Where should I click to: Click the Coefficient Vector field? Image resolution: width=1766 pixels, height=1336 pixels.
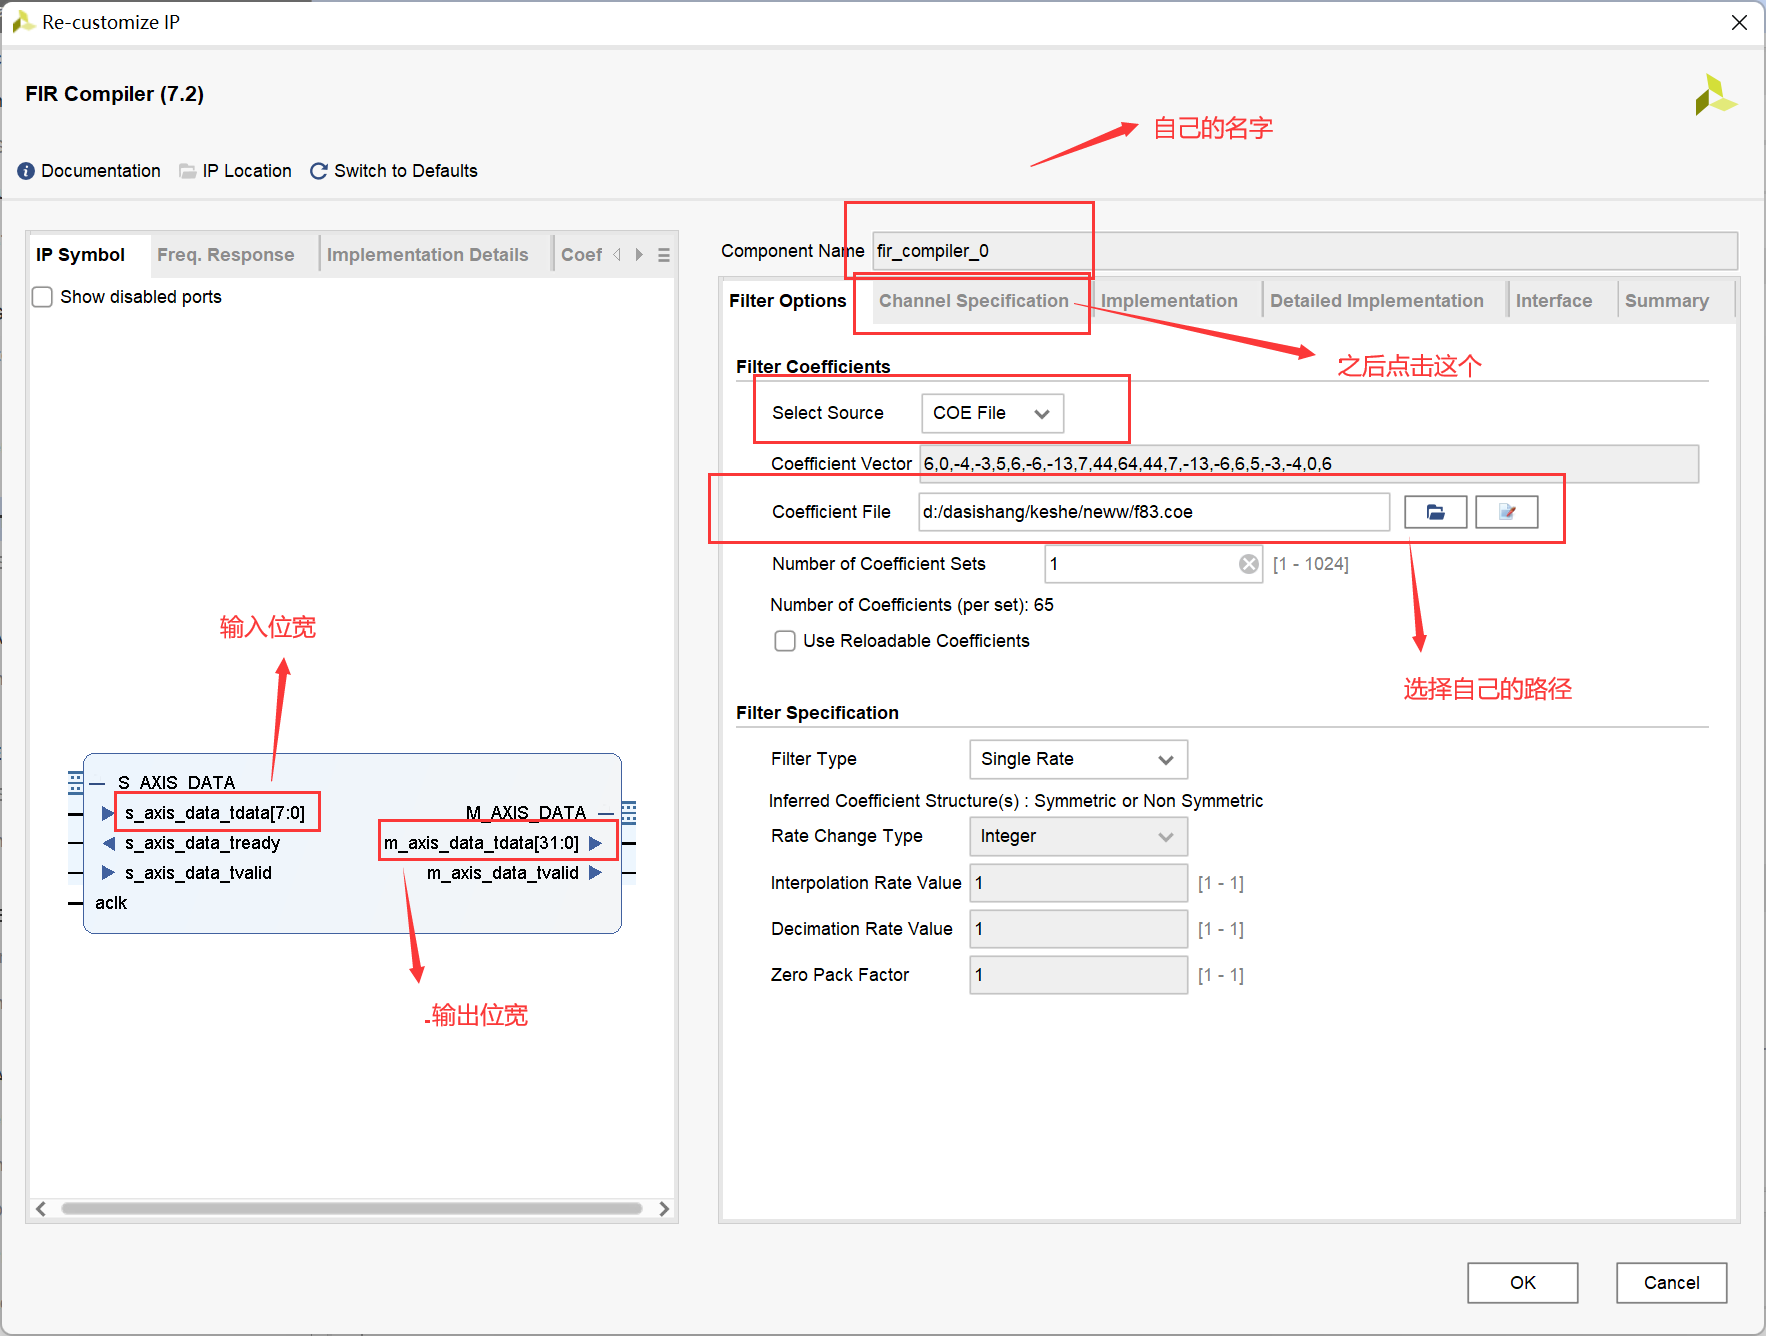point(1309,464)
